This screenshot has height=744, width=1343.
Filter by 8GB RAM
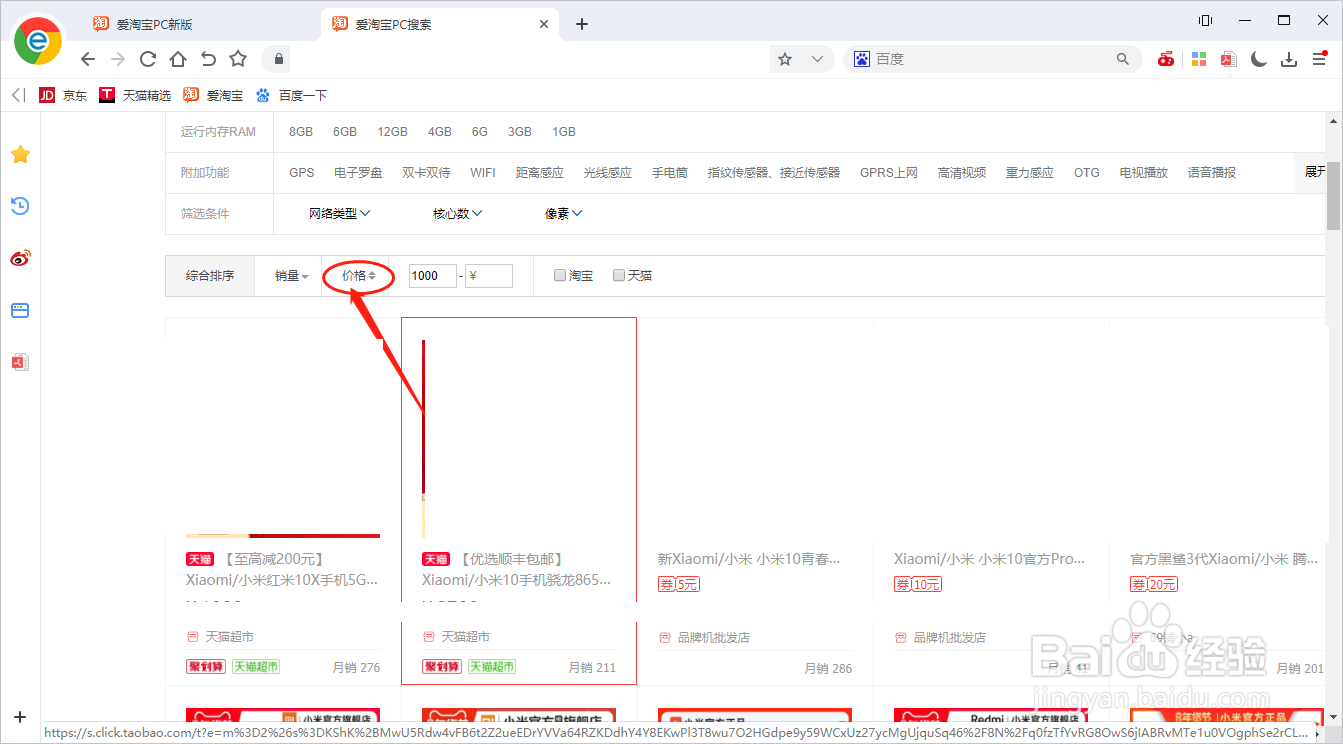301,132
